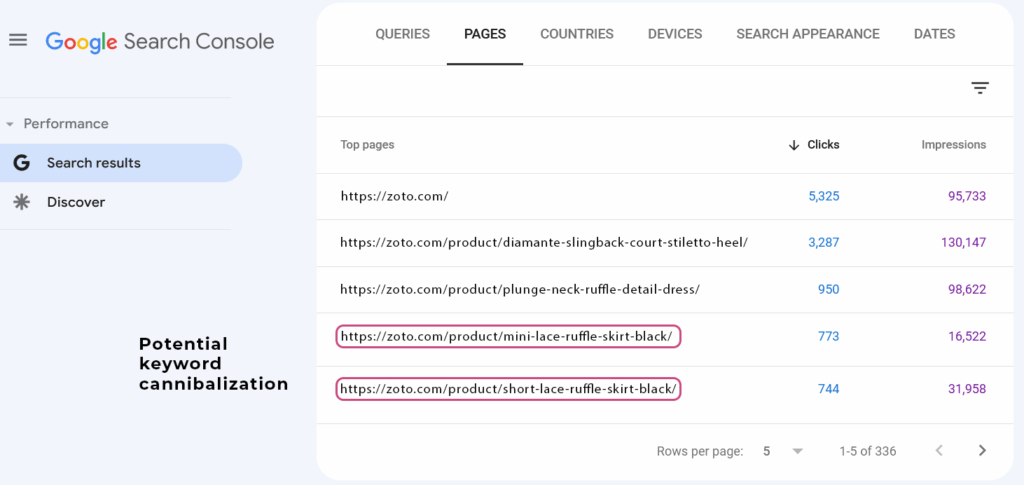1024x485 pixels.
Task: Sort by the Impressions column header
Action: 953,145
